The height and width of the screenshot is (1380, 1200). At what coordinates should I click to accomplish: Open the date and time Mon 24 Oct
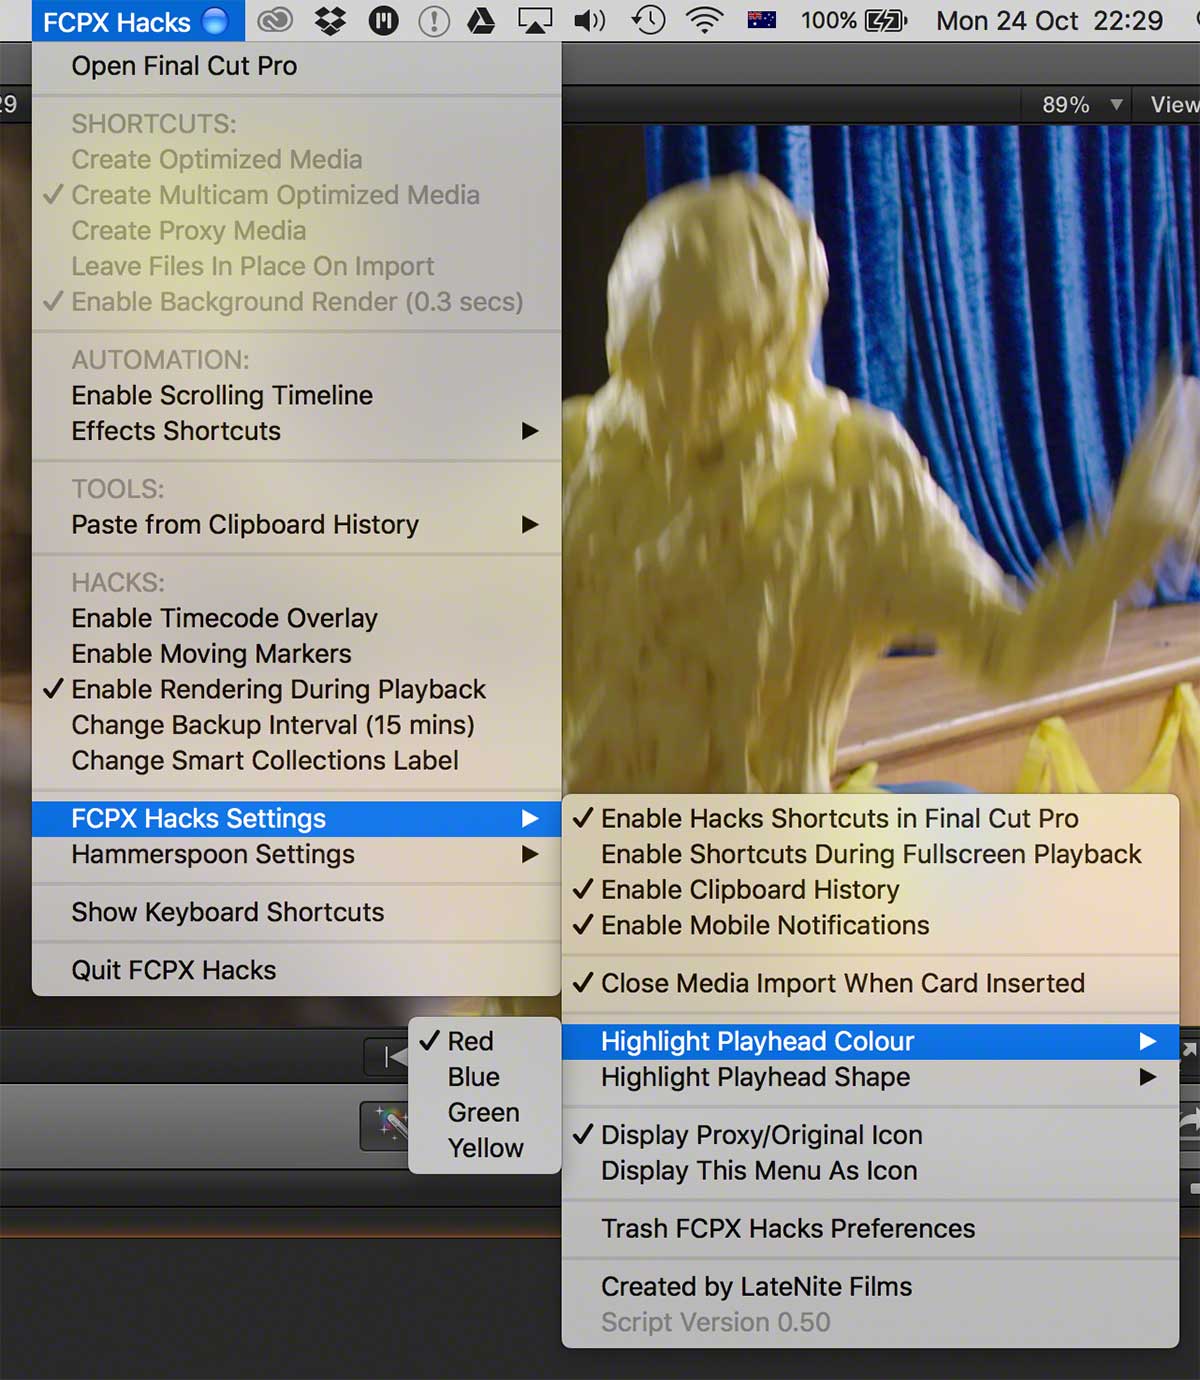point(1049,21)
